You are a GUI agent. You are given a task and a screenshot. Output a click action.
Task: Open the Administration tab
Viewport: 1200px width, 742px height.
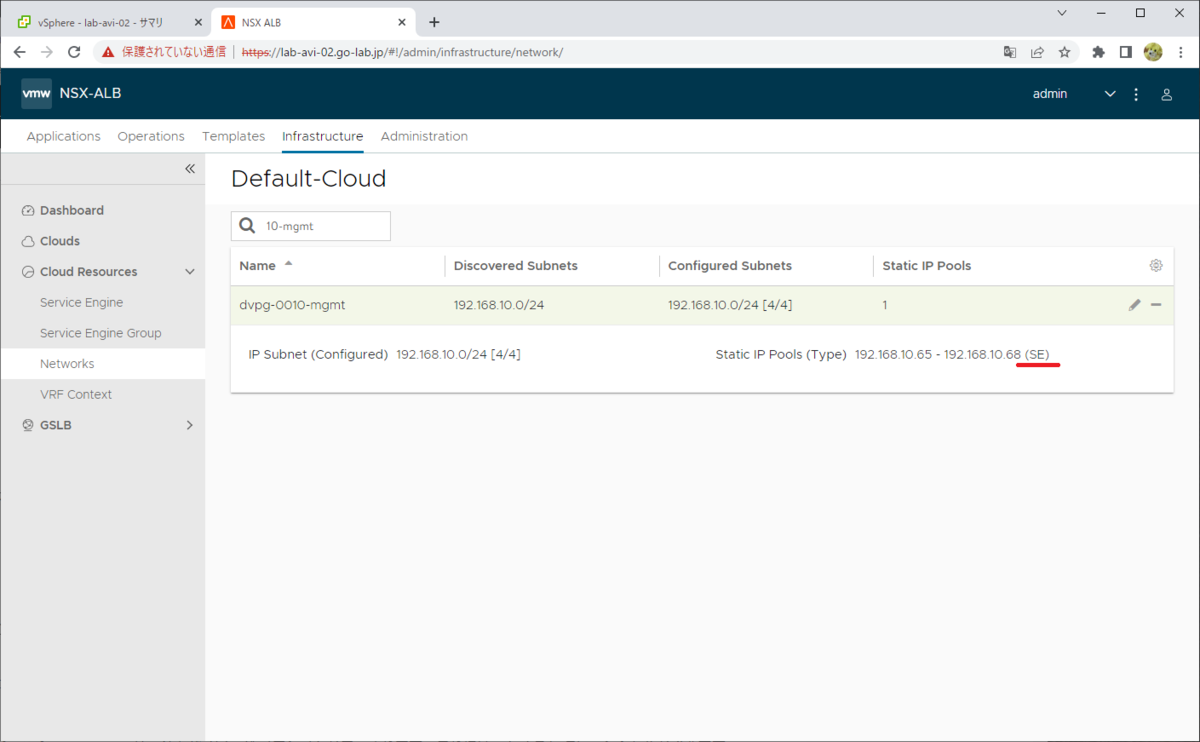point(424,136)
